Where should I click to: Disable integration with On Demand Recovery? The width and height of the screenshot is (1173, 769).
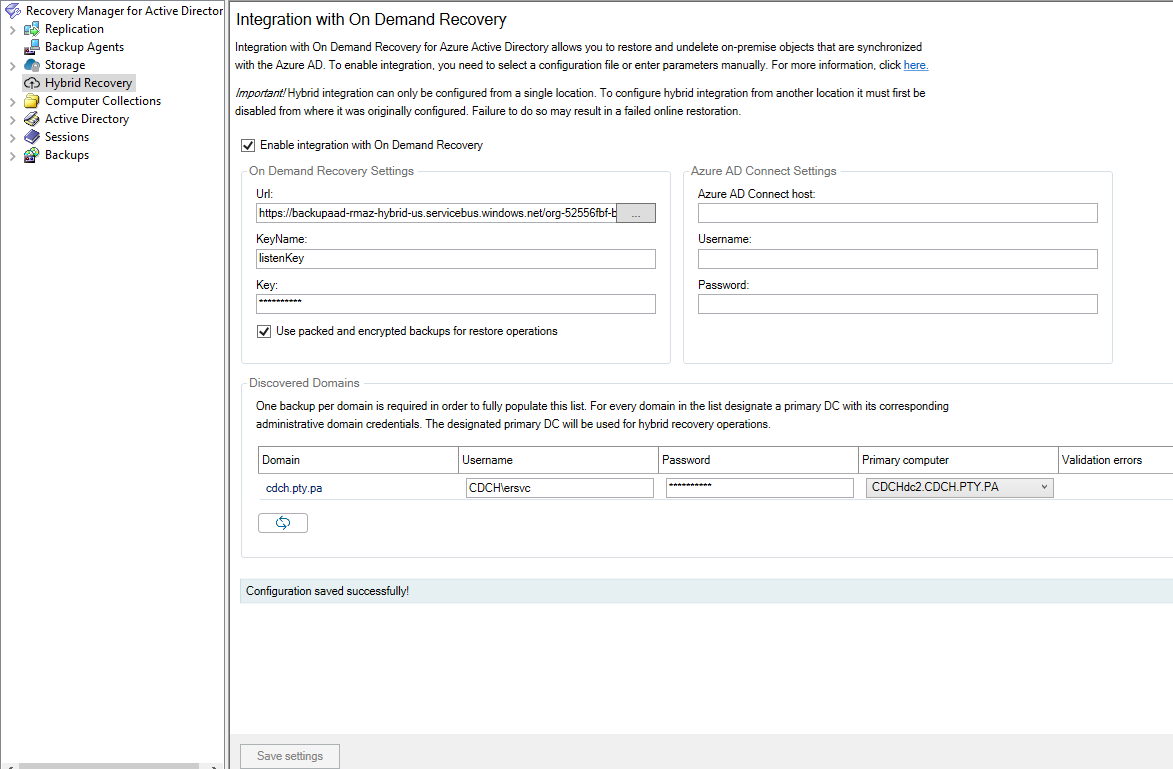pyautogui.click(x=247, y=145)
